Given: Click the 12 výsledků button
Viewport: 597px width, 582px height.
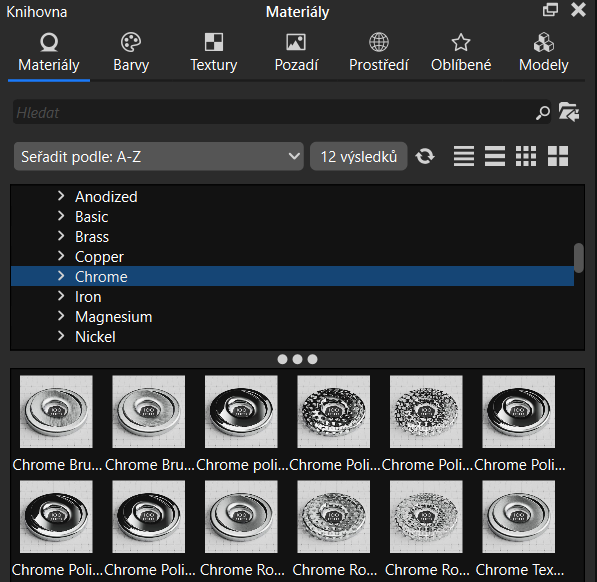Looking at the screenshot, I should pyautogui.click(x=359, y=156).
